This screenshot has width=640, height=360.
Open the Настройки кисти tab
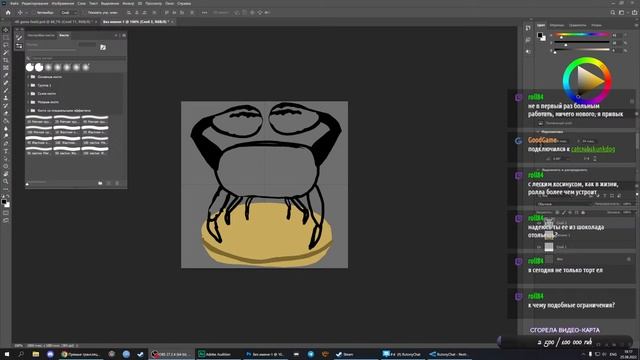coord(41,35)
